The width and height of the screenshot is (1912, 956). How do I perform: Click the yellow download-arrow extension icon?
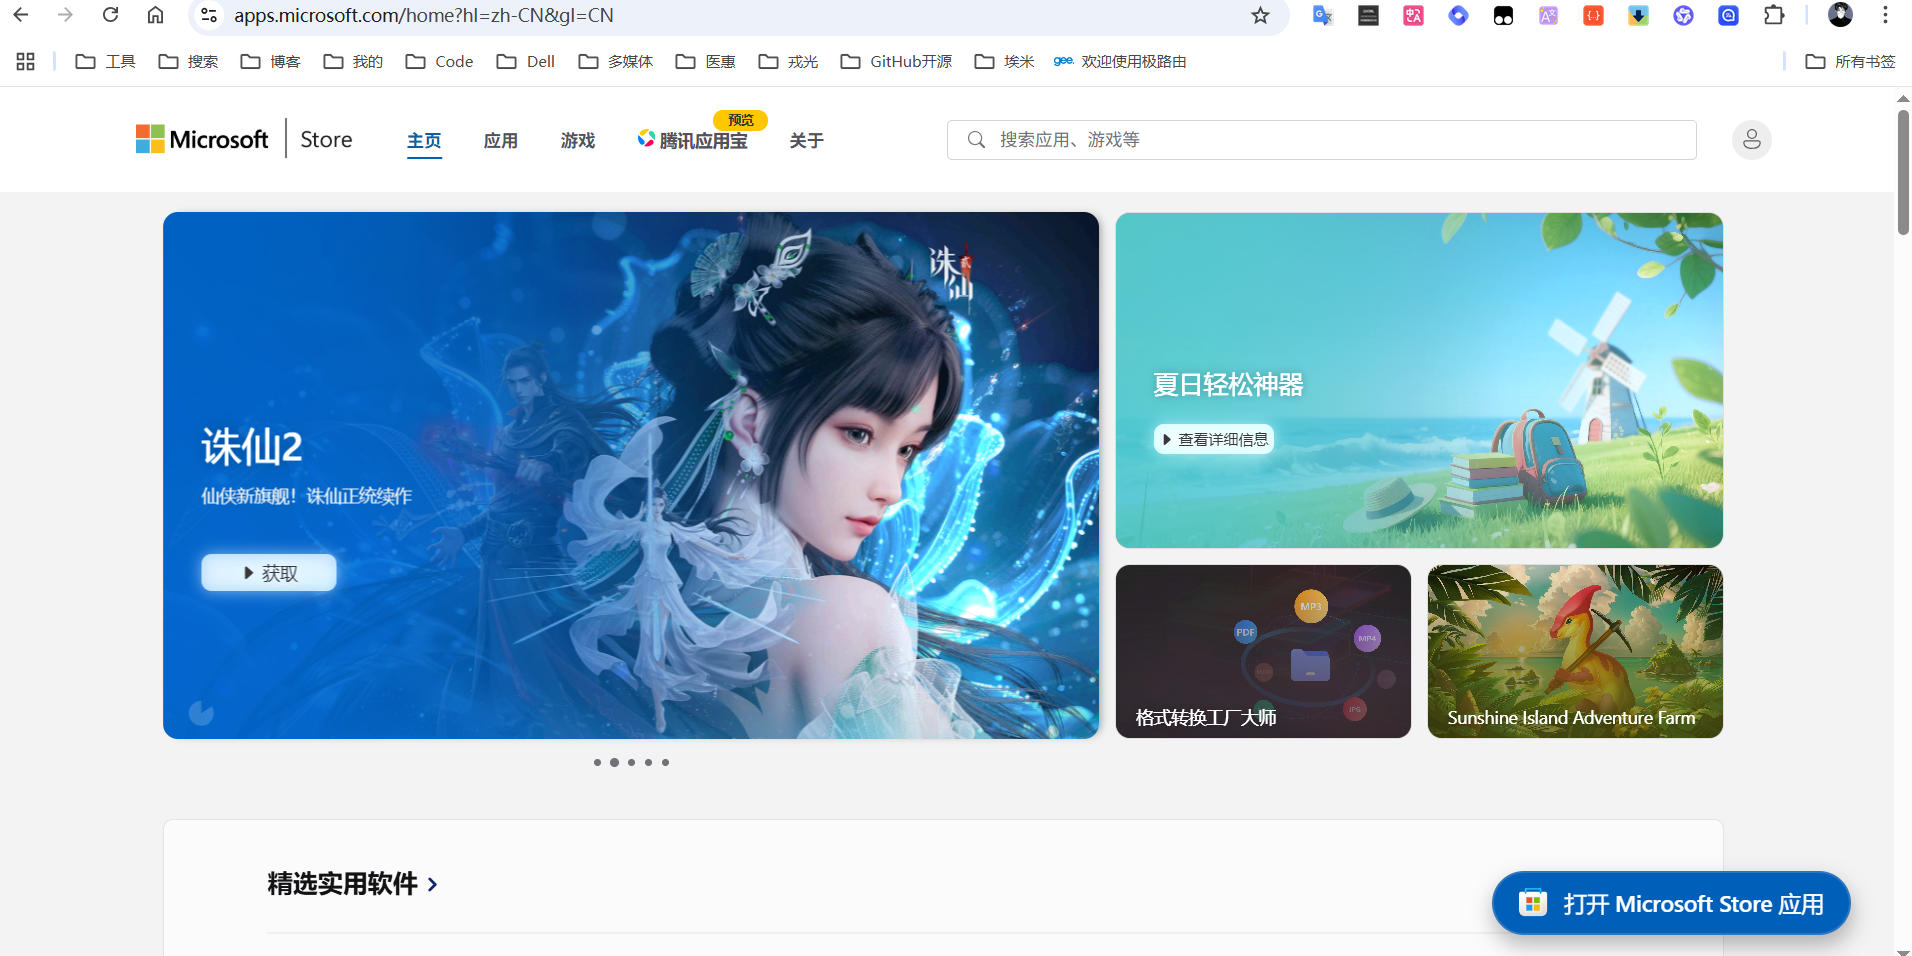point(1638,15)
